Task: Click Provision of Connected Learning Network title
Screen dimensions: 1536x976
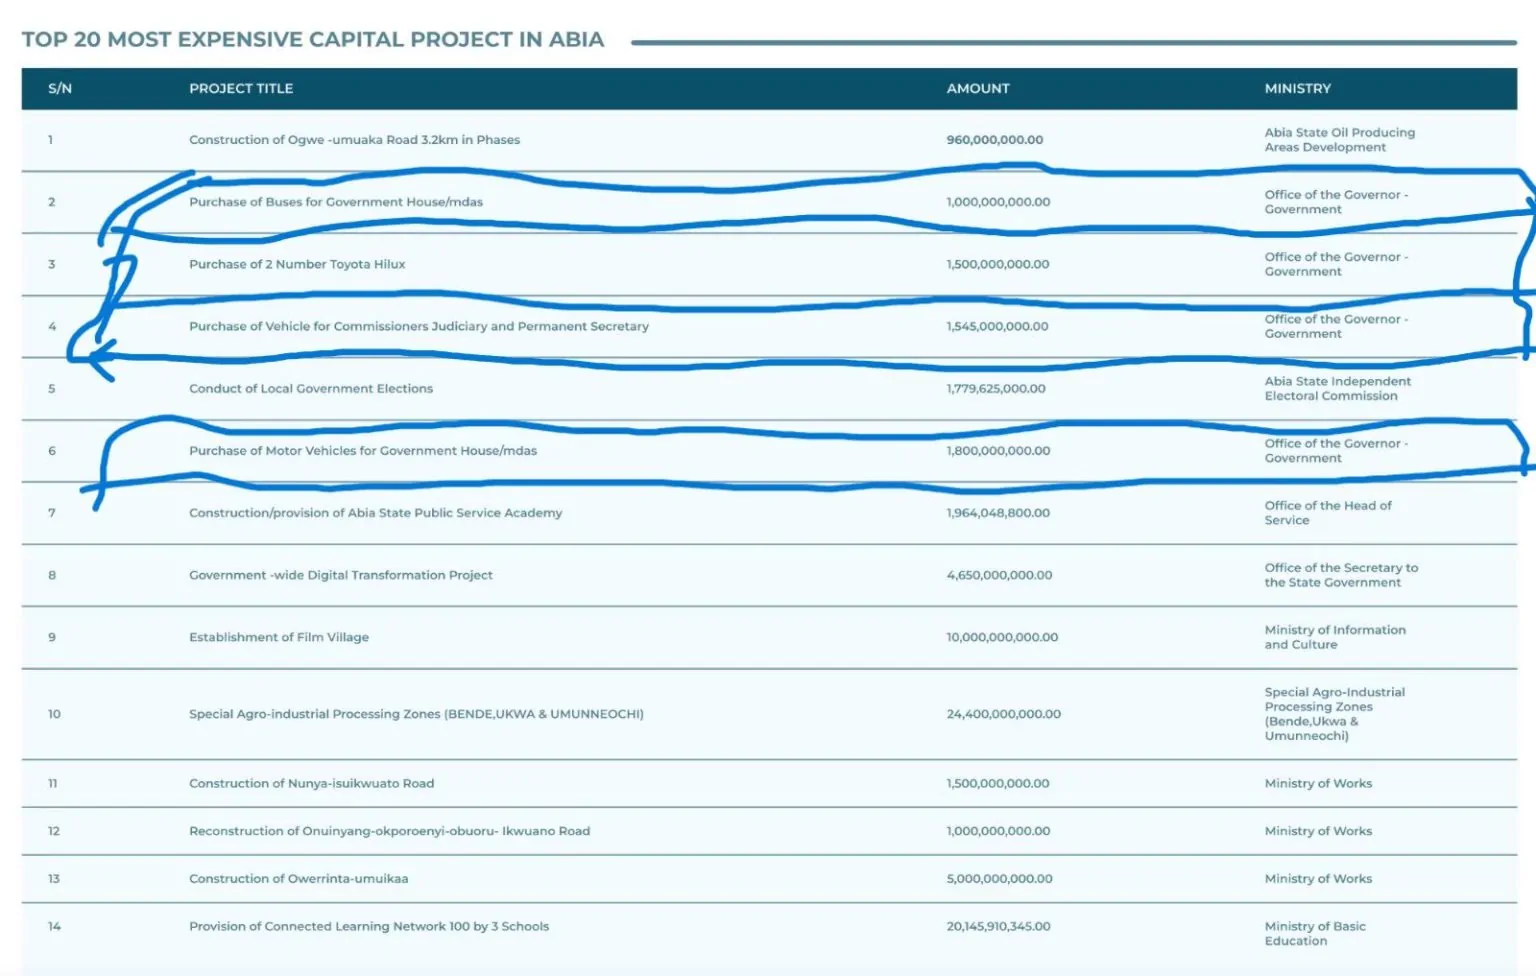Action: pos(368,927)
